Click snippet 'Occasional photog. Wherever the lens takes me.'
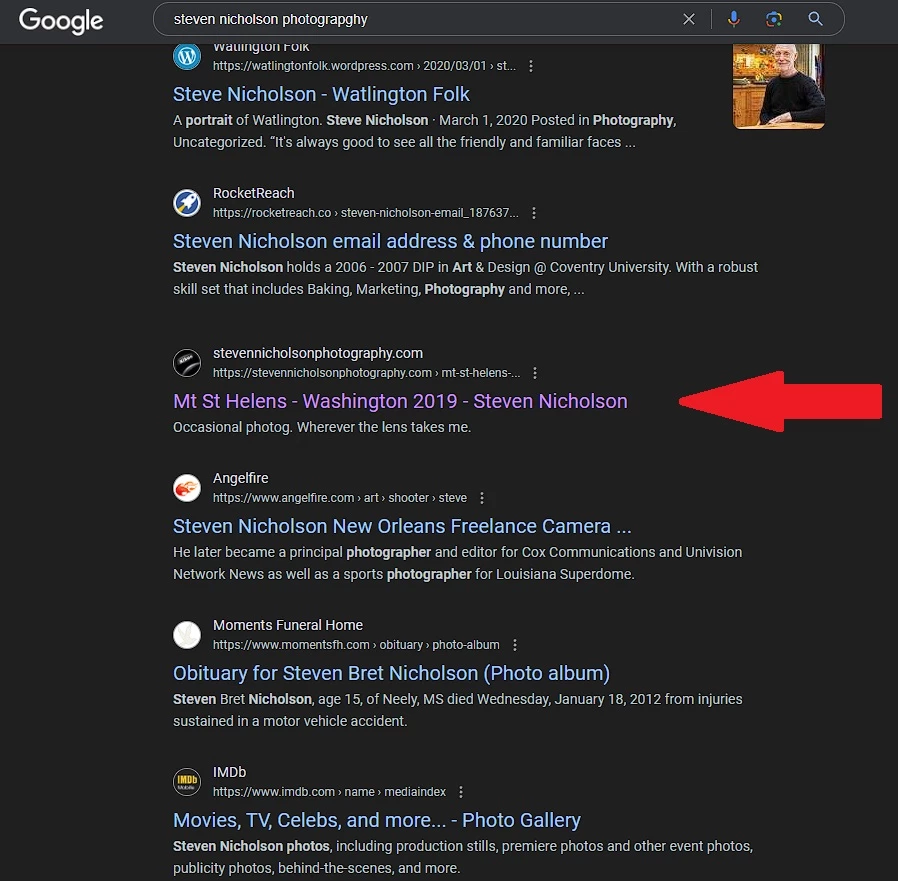 (322, 427)
